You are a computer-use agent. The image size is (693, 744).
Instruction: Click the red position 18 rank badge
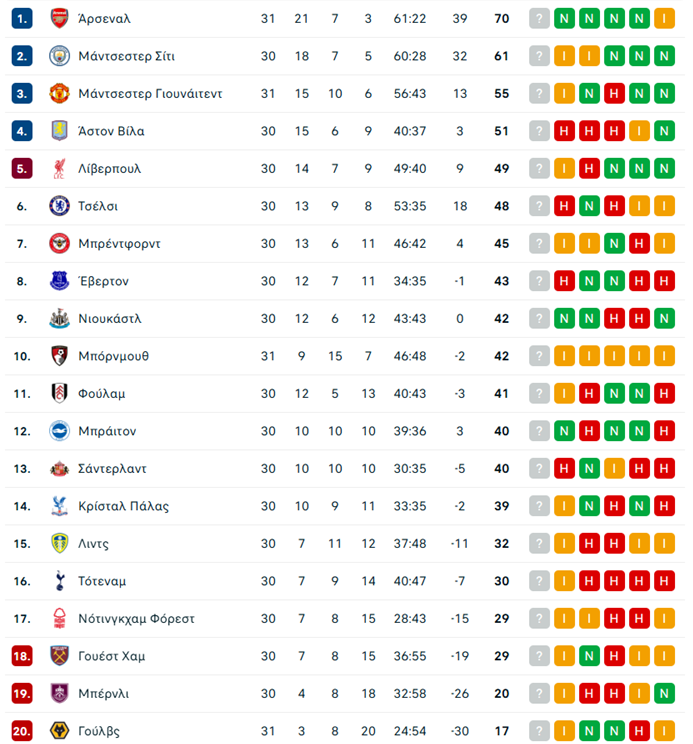(23, 656)
